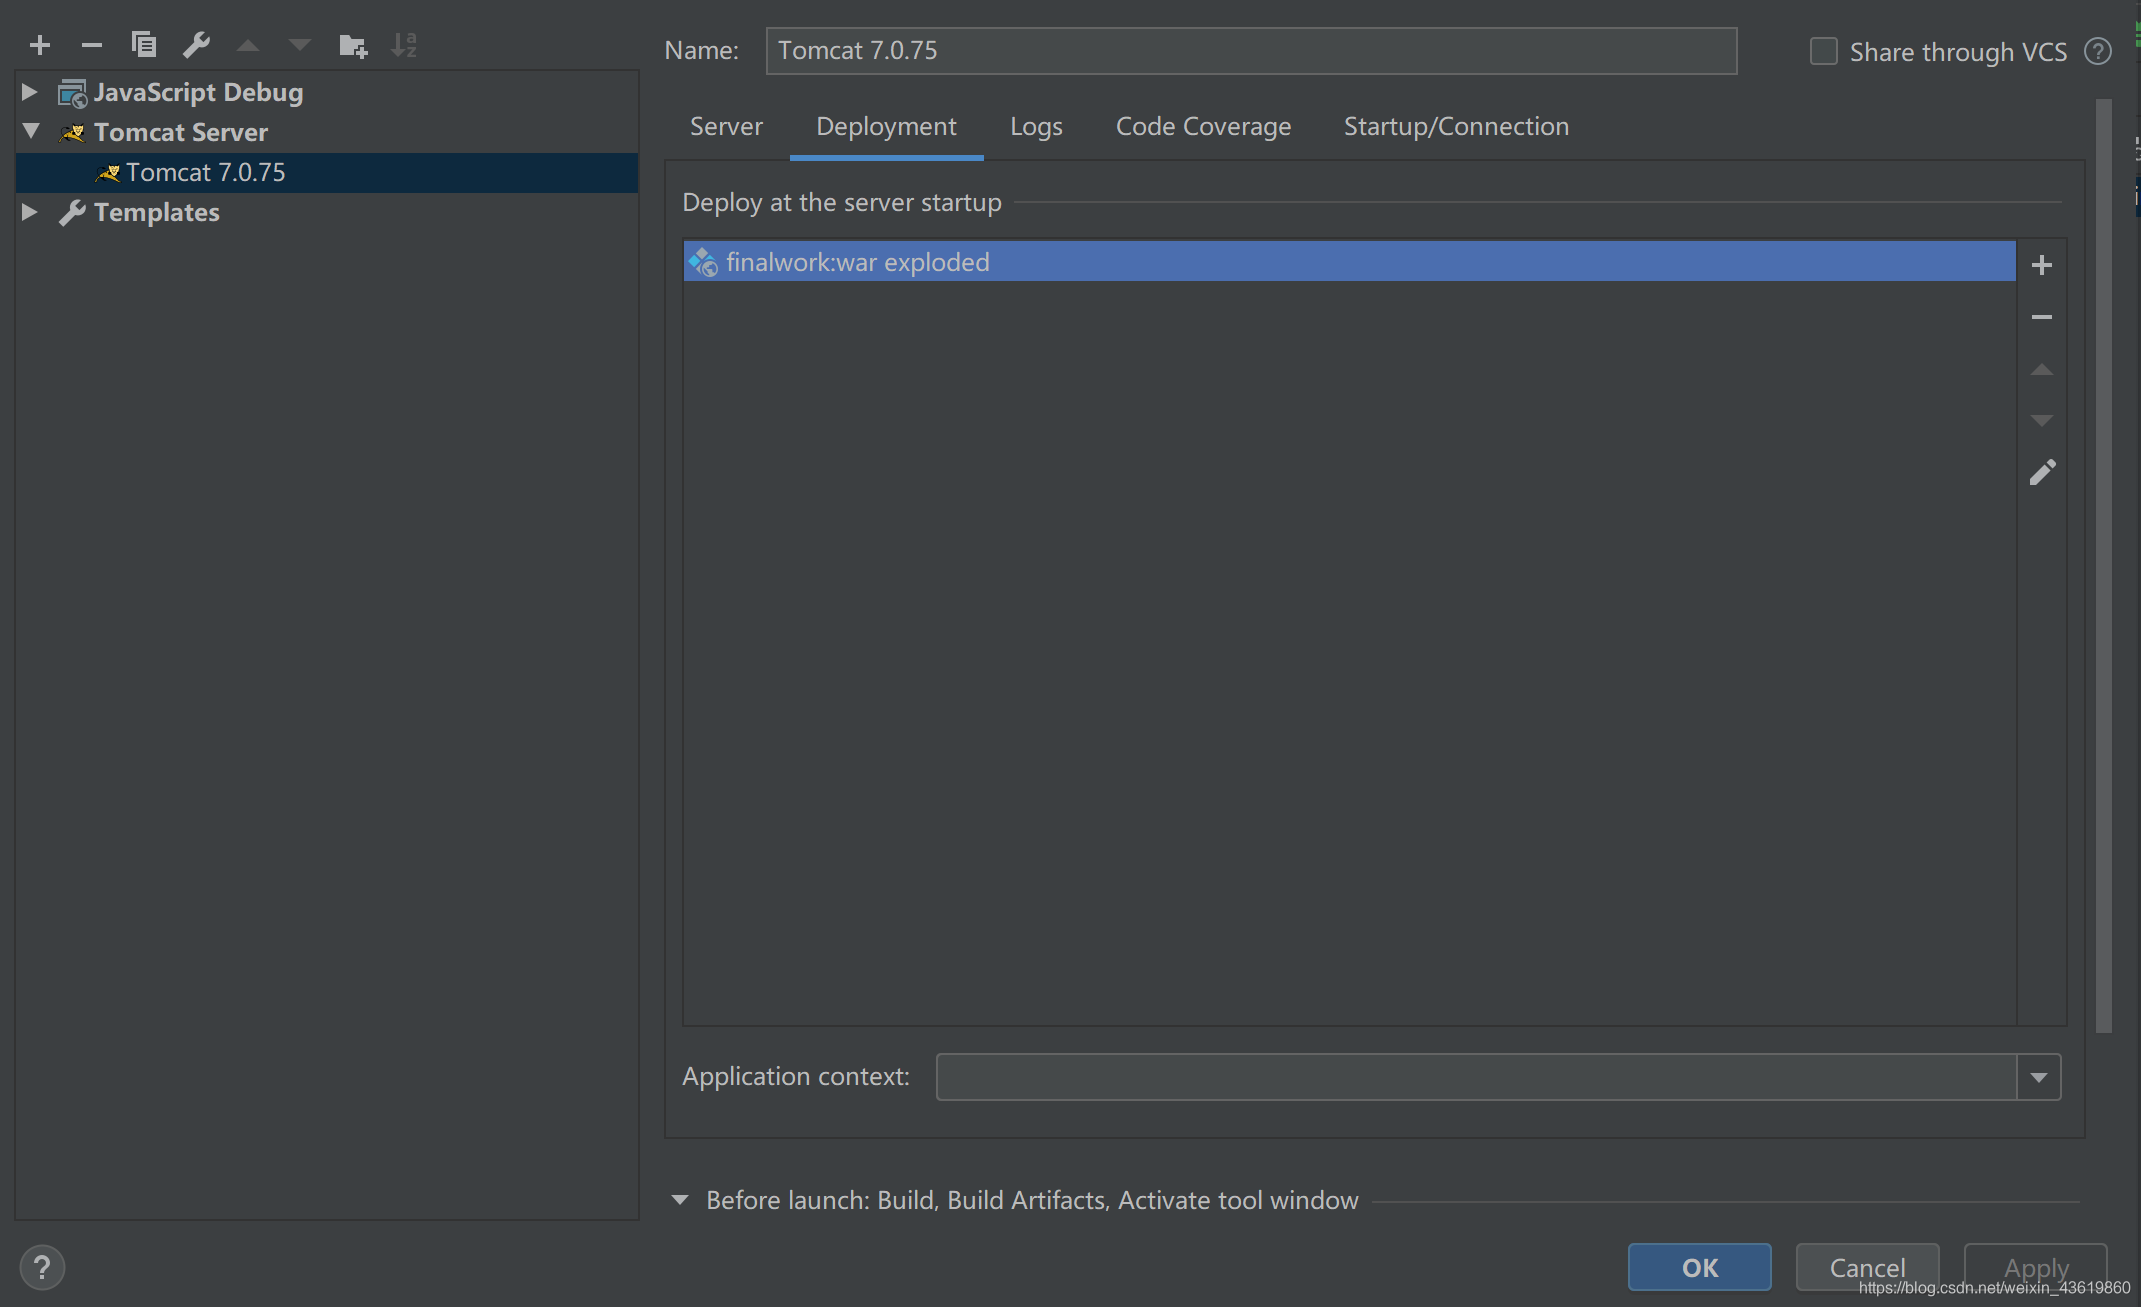This screenshot has height=1307, width=2141.
Task: Select Tomcat 7.0.75 in the tree
Action: coord(327,173)
